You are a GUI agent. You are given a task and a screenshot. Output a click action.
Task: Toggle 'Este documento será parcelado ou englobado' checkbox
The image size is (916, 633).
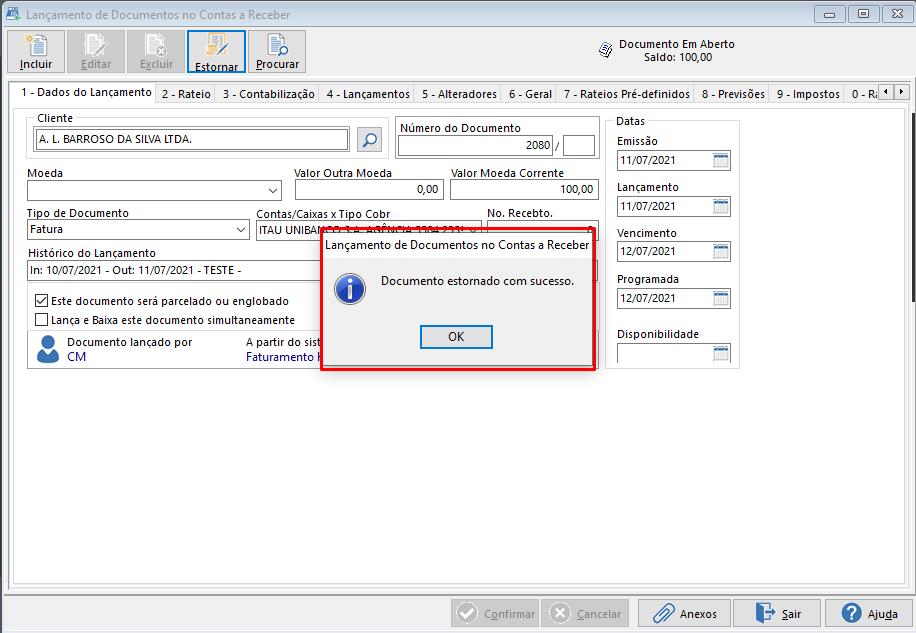point(41,301)
